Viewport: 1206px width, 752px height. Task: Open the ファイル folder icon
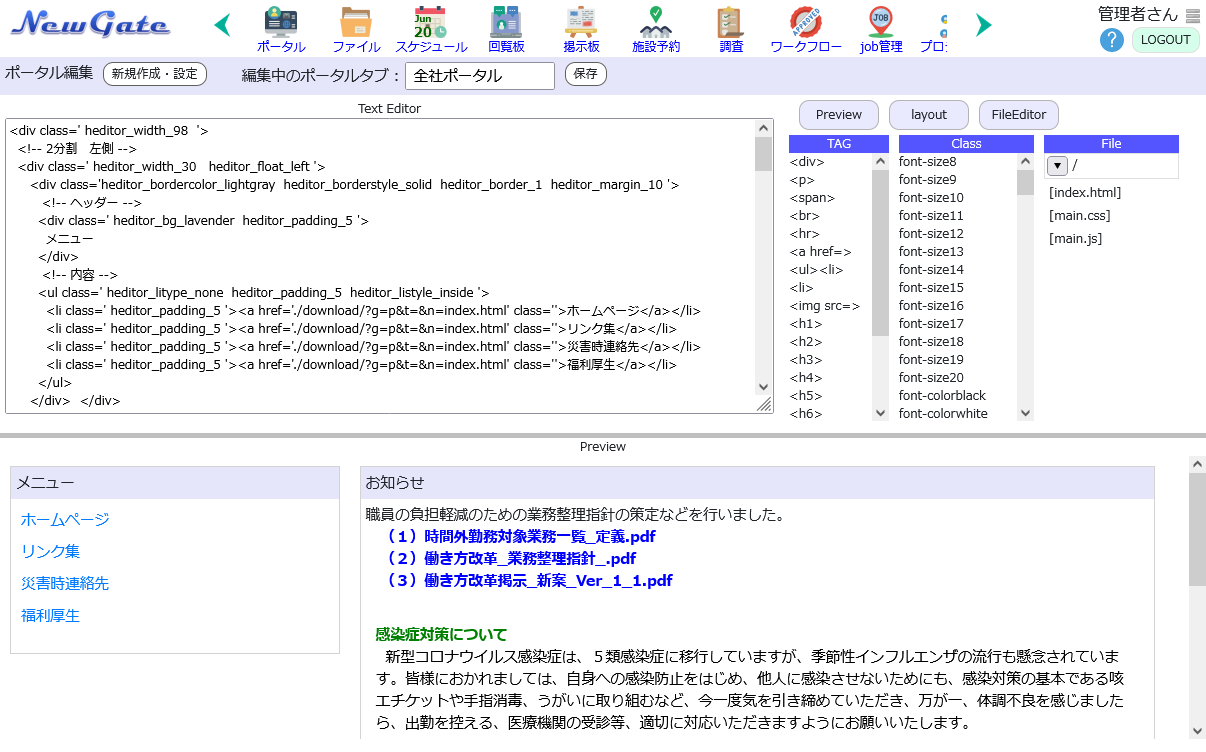(356, 22)
